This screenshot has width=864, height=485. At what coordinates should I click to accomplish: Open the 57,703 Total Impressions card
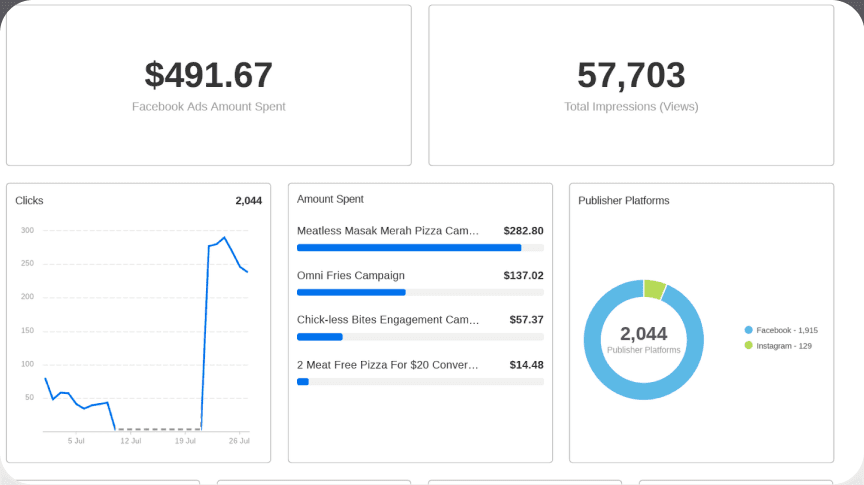coord(631,85)
